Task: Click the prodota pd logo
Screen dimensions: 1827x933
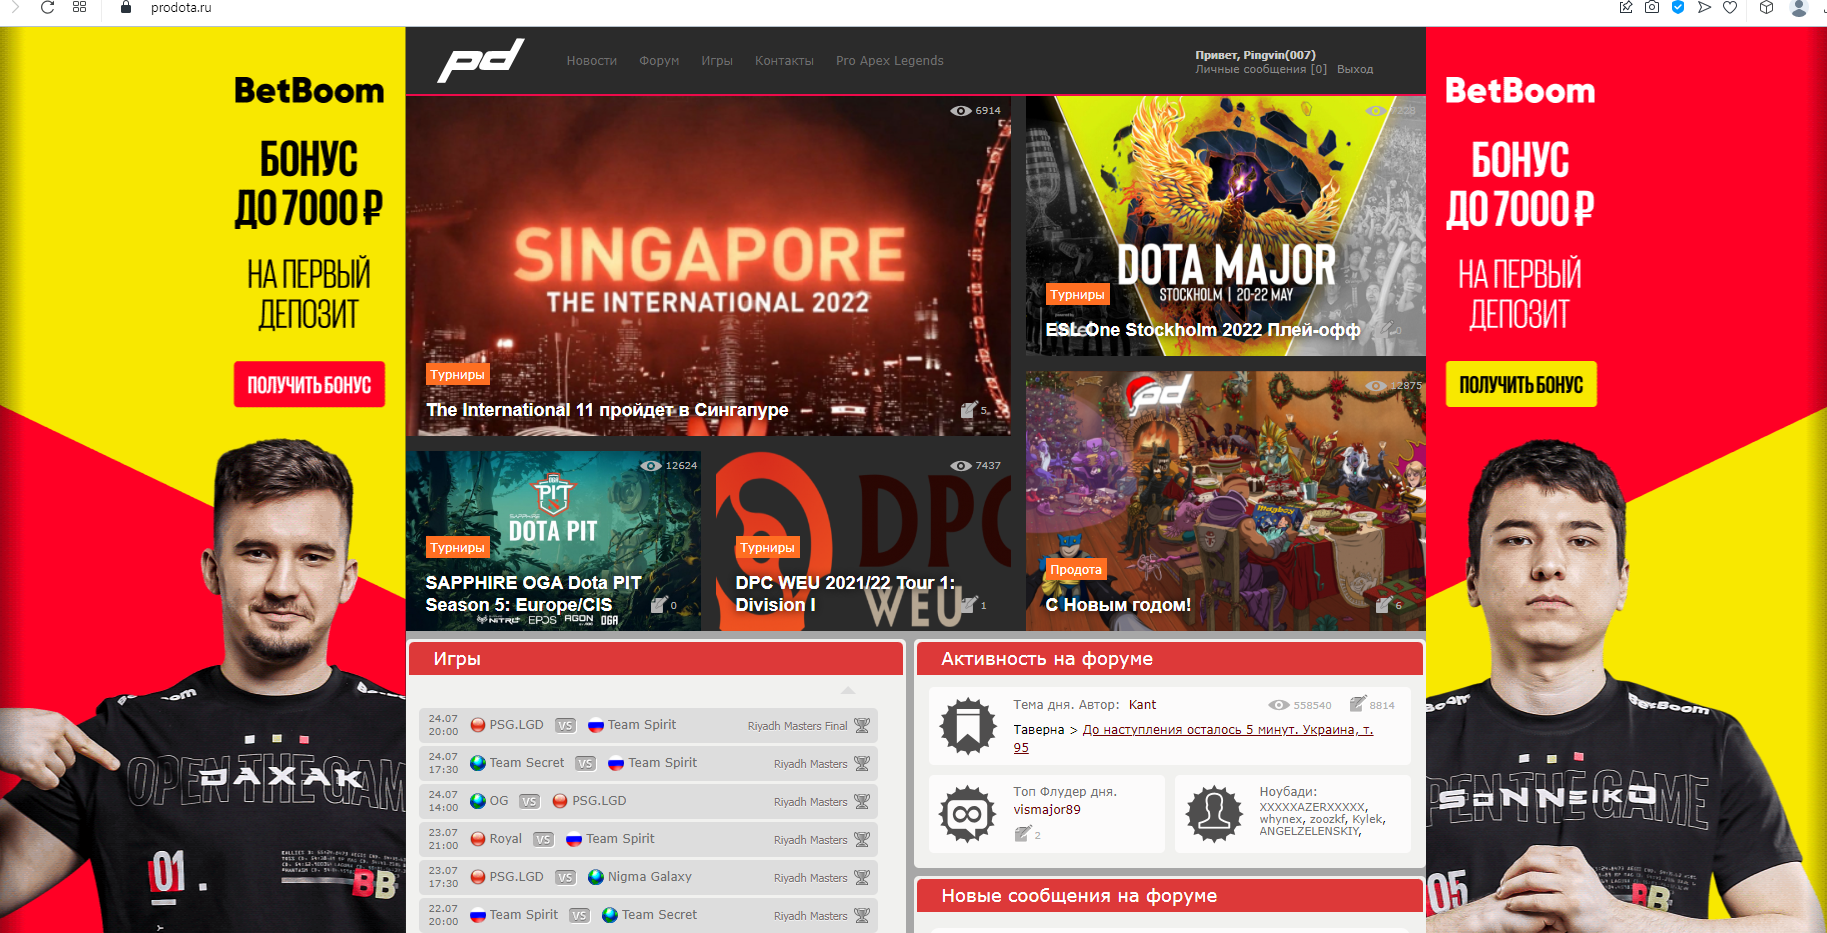Action: coord(481,60)
